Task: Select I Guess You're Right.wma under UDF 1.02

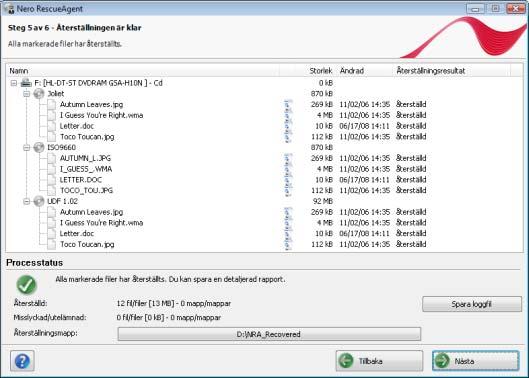Action: click(x=101, y=223)
